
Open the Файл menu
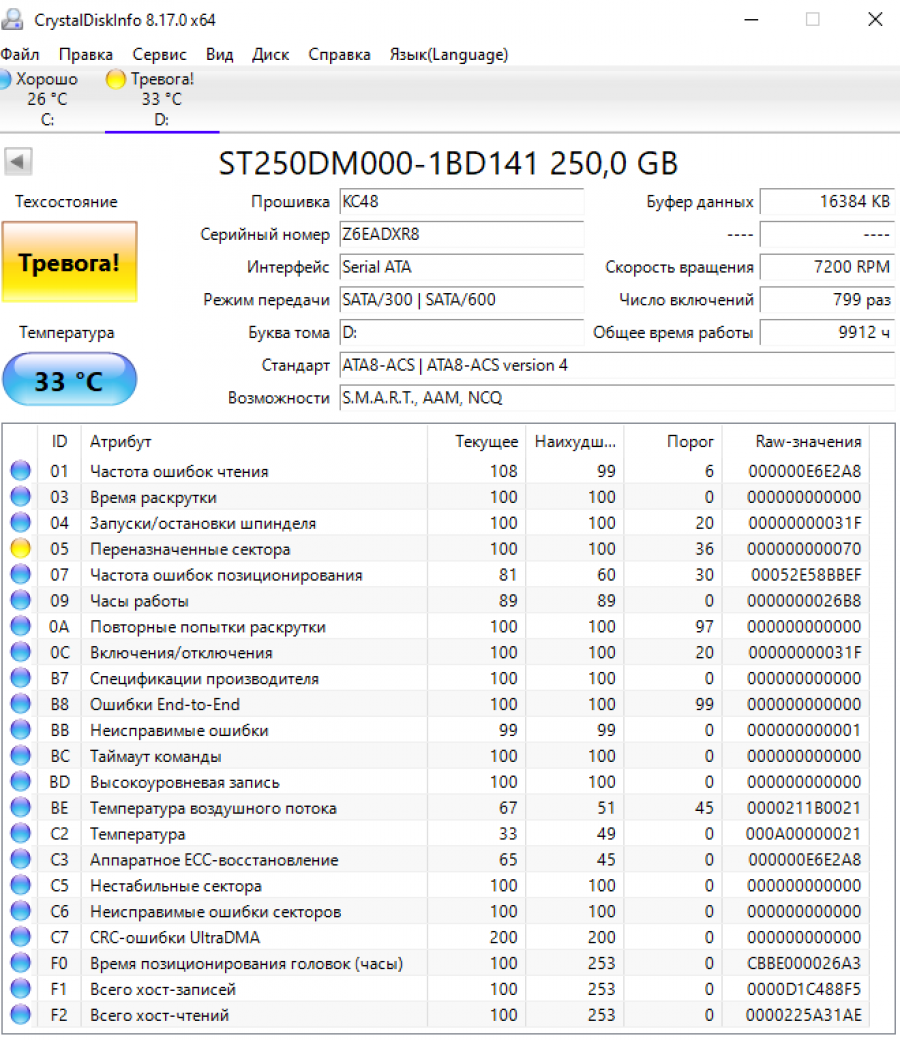click(20, 54)
